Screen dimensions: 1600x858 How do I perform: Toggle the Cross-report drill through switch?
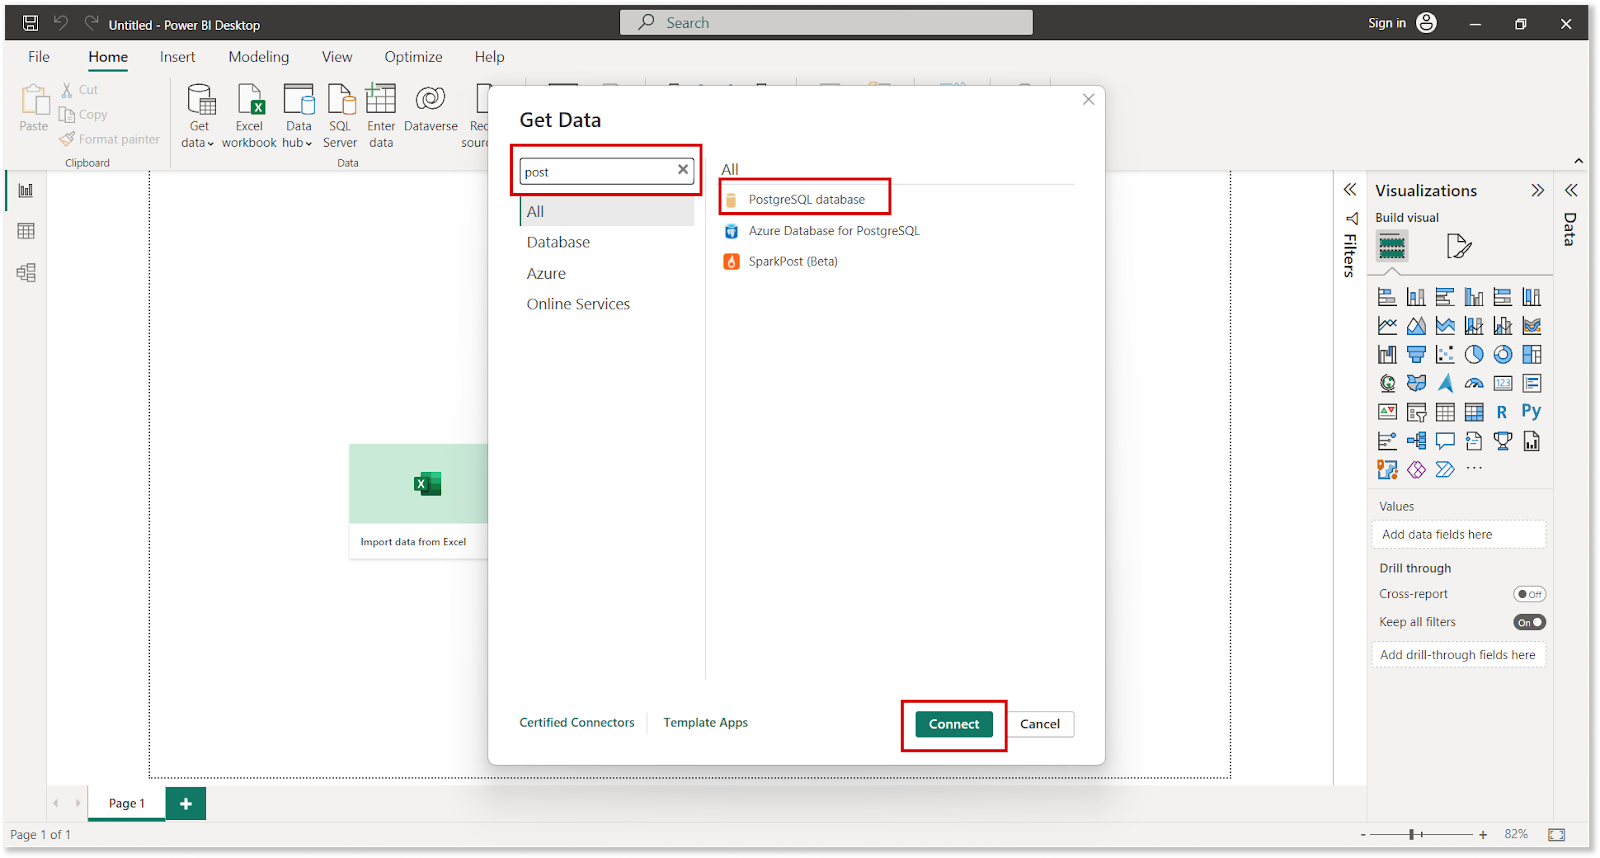pyautogui.click(x=1529, y=594)
